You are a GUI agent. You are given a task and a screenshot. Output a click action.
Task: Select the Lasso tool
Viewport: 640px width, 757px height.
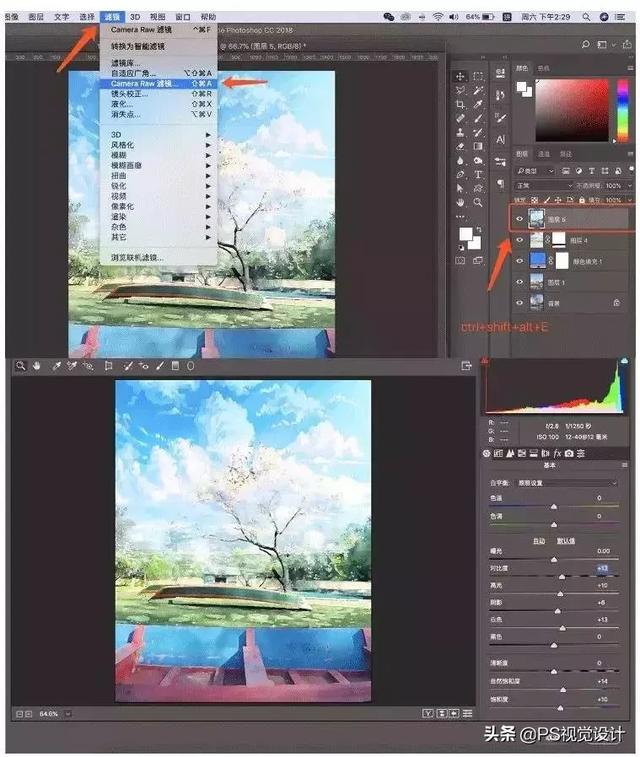(460, 90)
